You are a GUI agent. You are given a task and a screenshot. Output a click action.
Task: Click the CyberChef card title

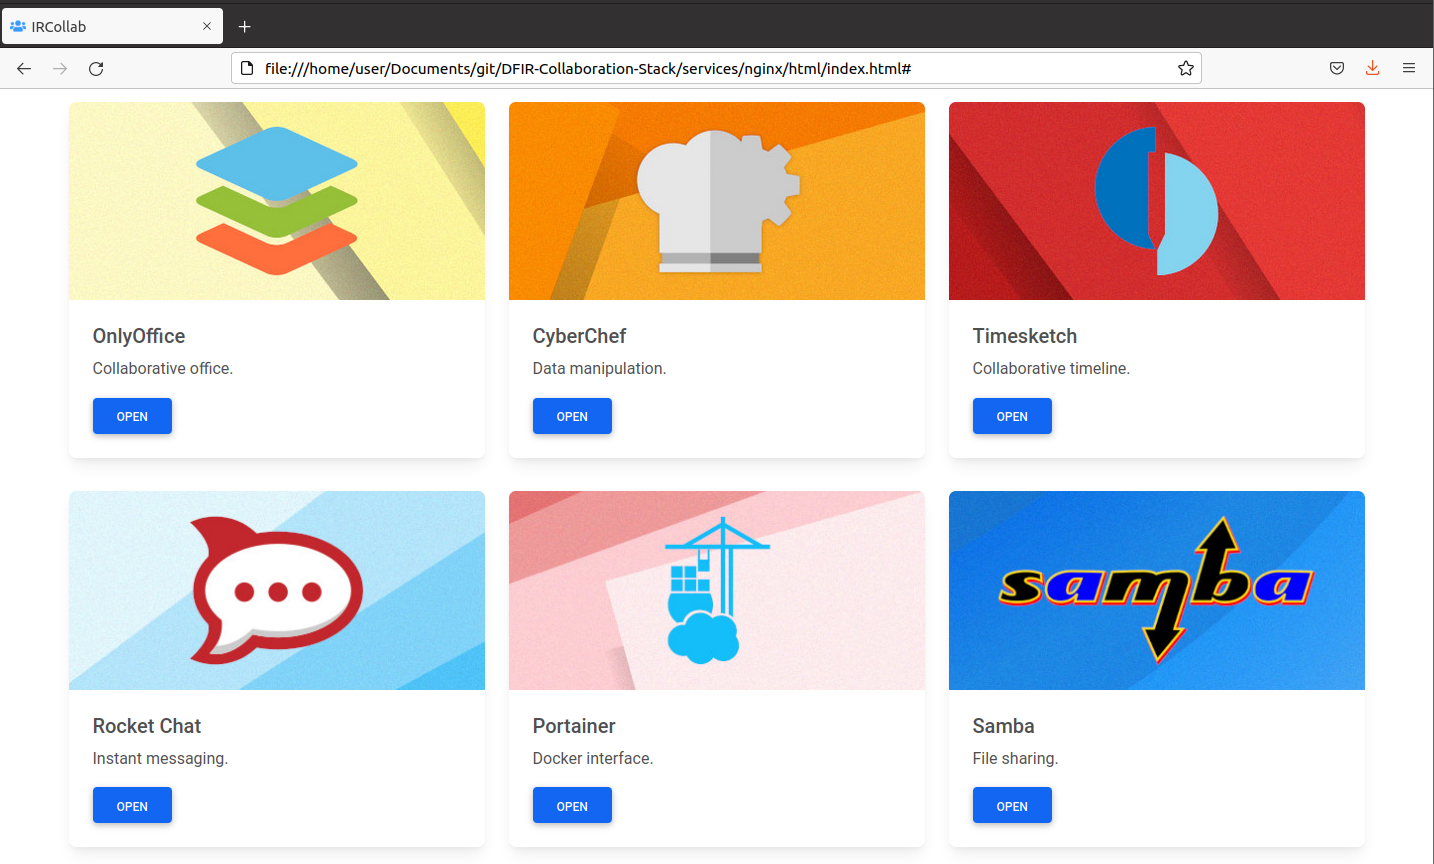[580, 336]
